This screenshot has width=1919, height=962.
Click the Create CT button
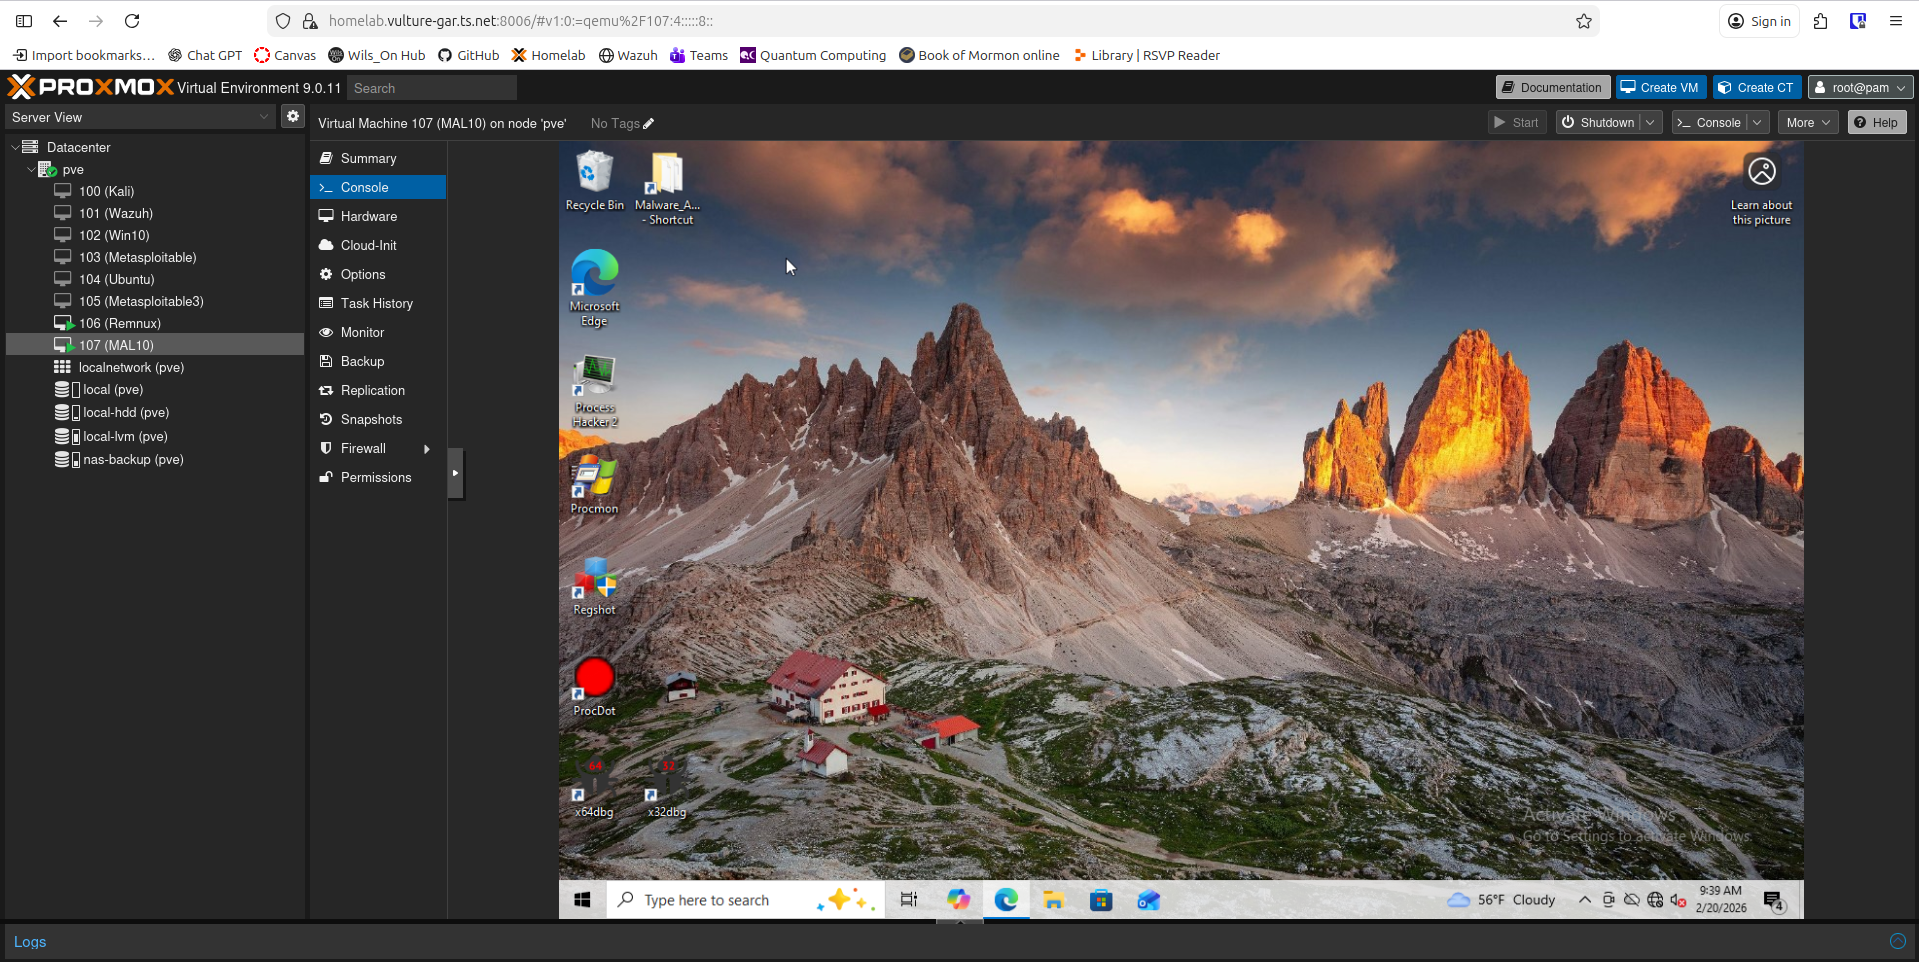[x=1757, y=88]
